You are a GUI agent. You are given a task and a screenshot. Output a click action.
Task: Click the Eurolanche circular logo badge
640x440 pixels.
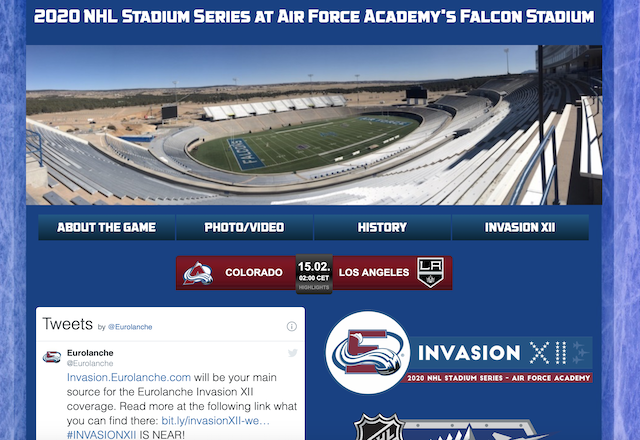(x=368, y=353)
